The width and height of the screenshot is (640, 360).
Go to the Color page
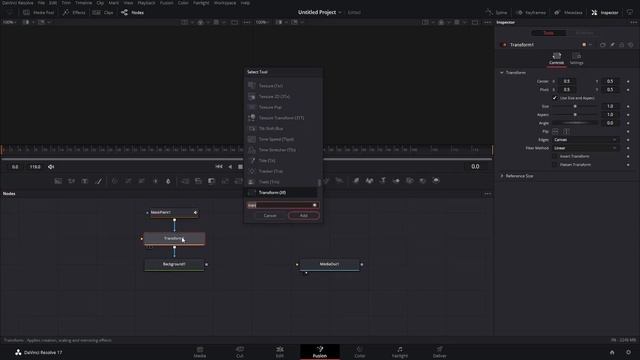[360, 352]
